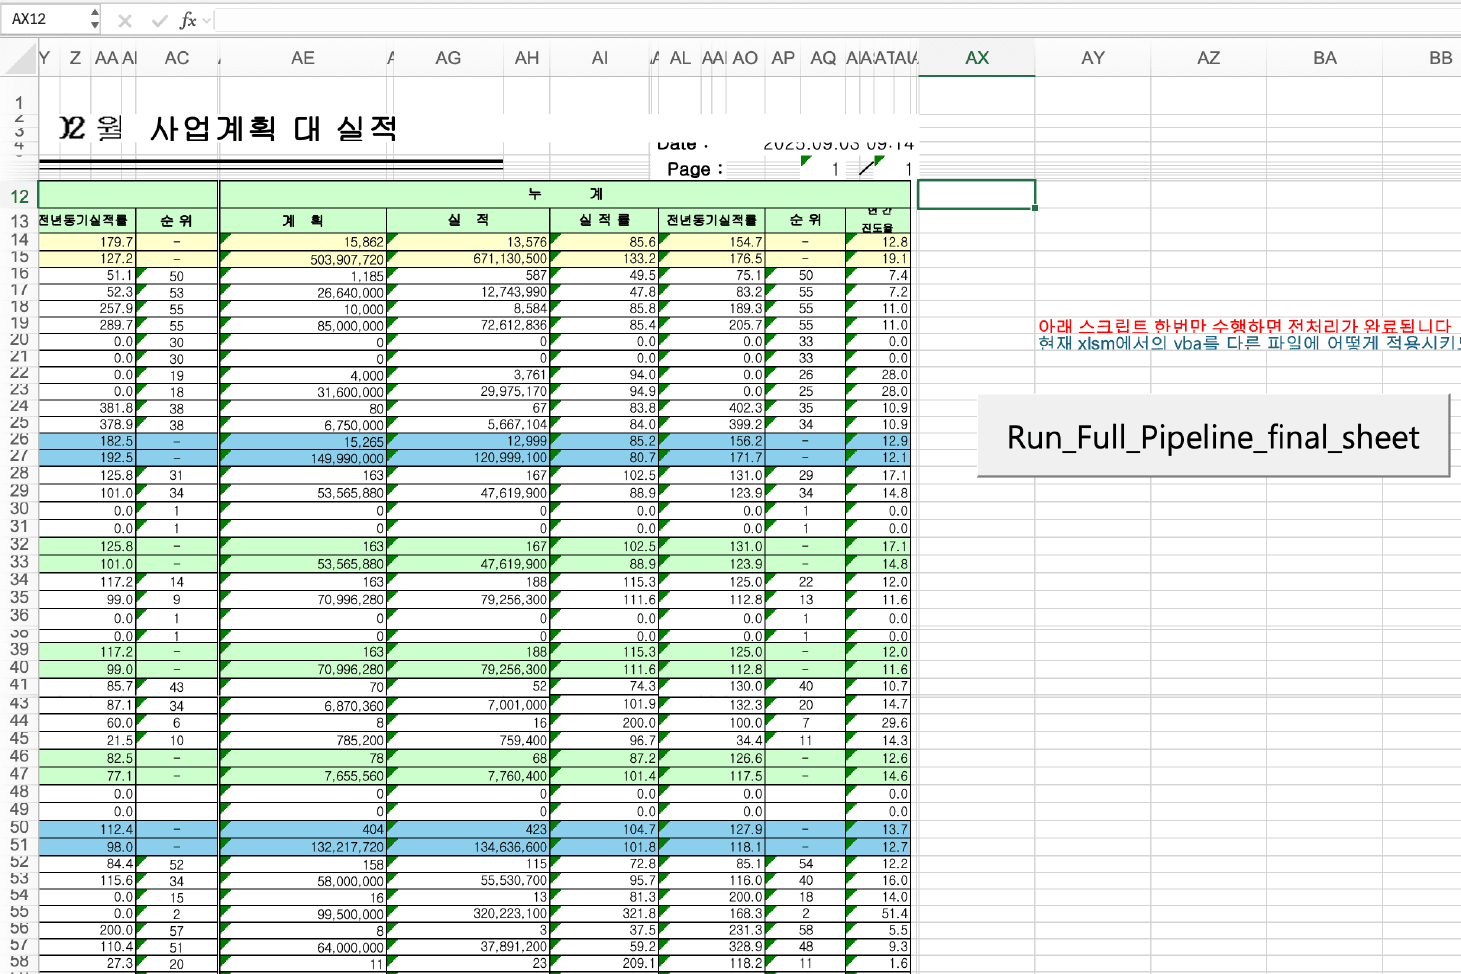
Task: Select column AZ header
Action: point(1208,58)
